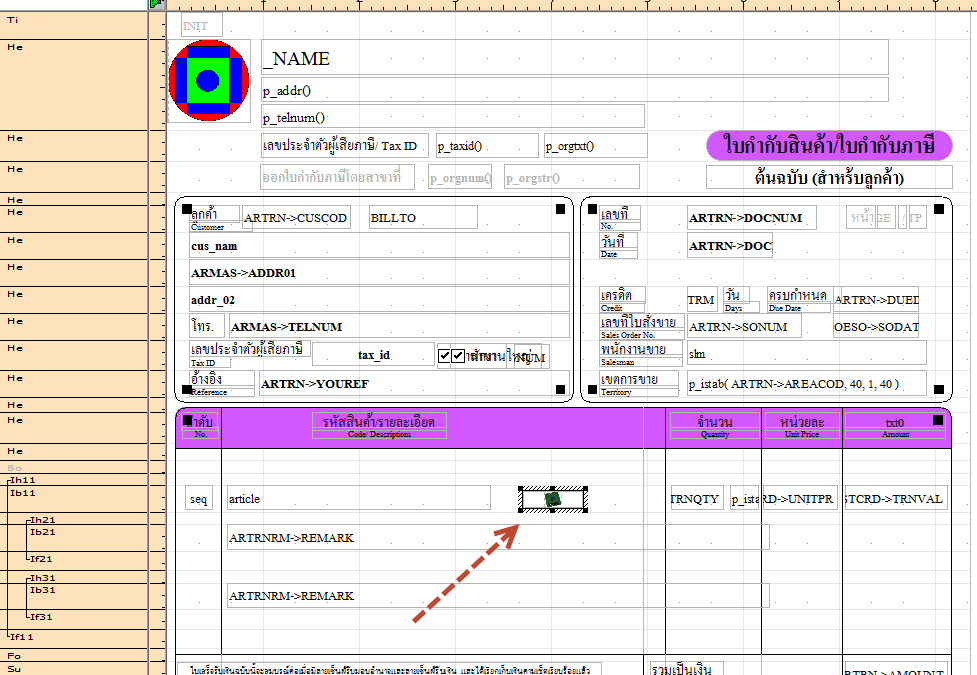Select the Ih11 band in the tree
Viewport: 977px width, 675px height.
(22, 480)
